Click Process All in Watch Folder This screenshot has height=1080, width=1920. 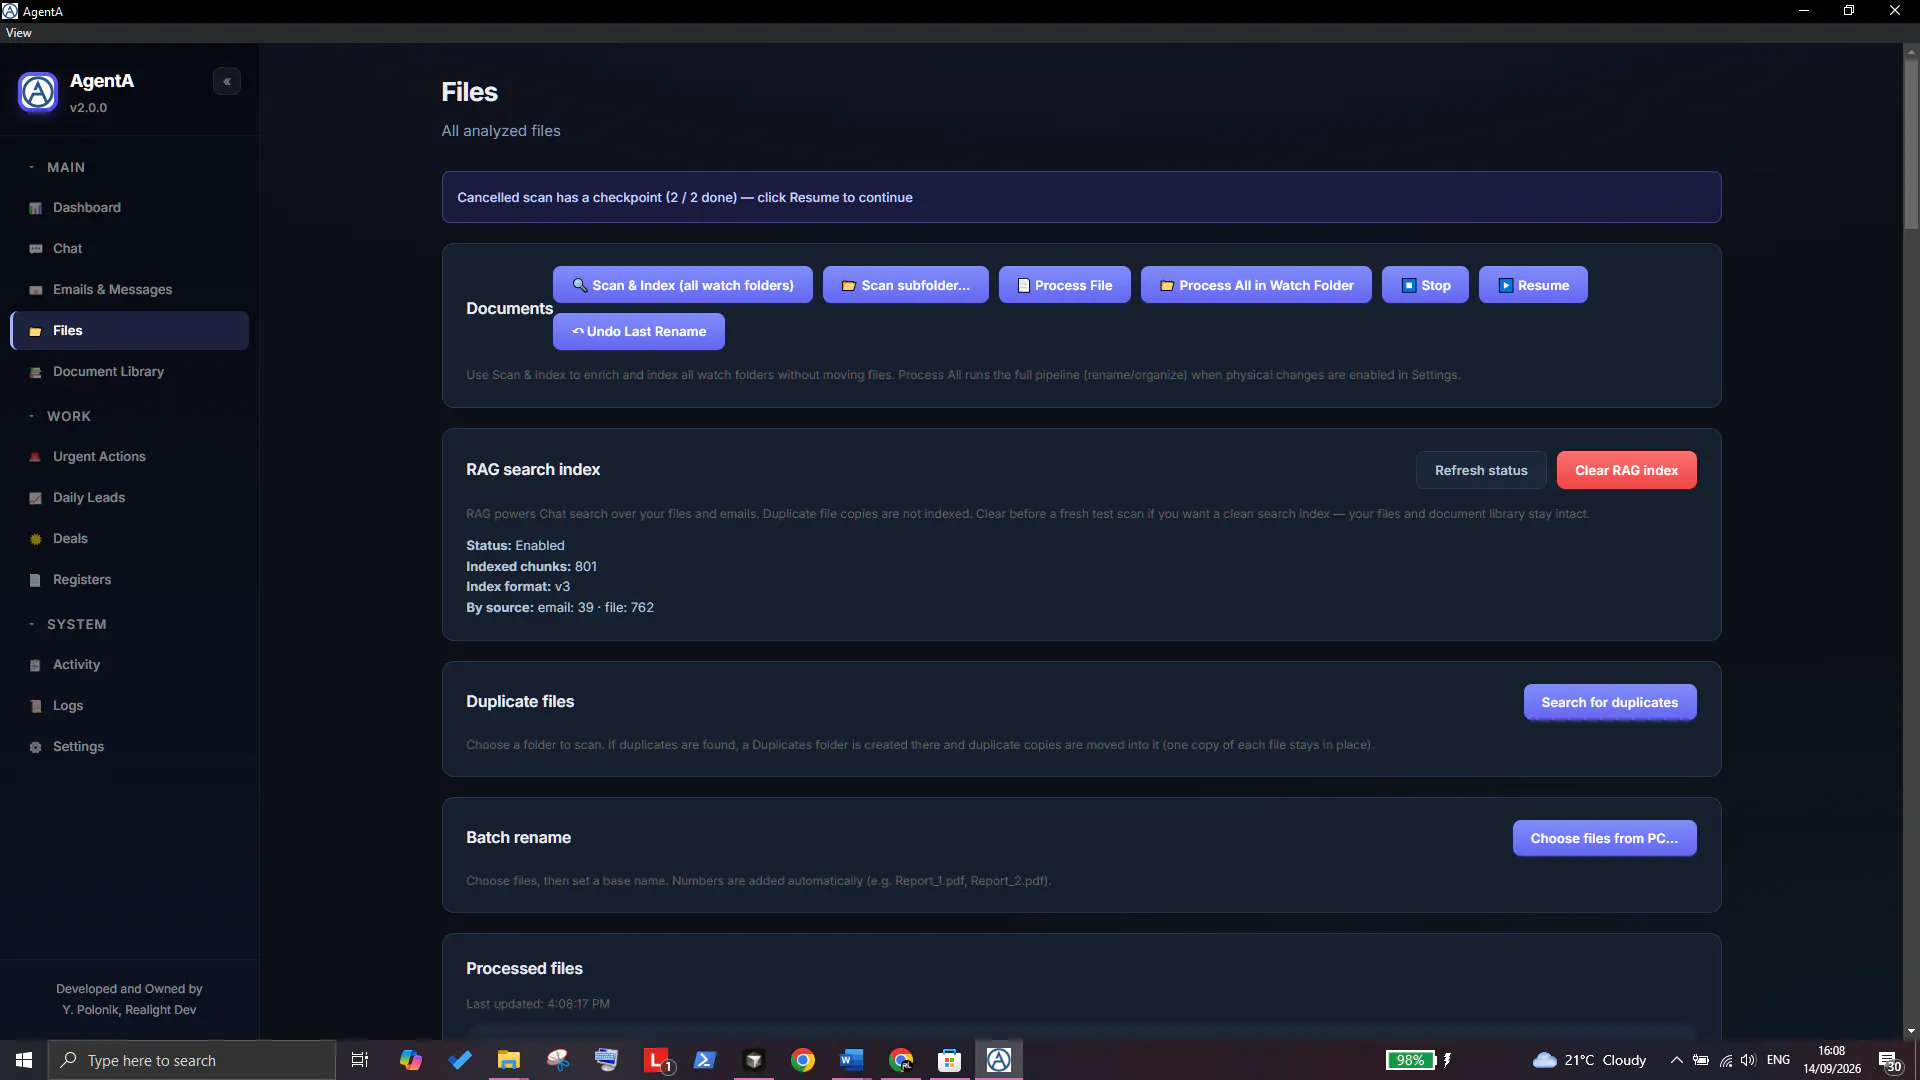[x=1256, y=285]
